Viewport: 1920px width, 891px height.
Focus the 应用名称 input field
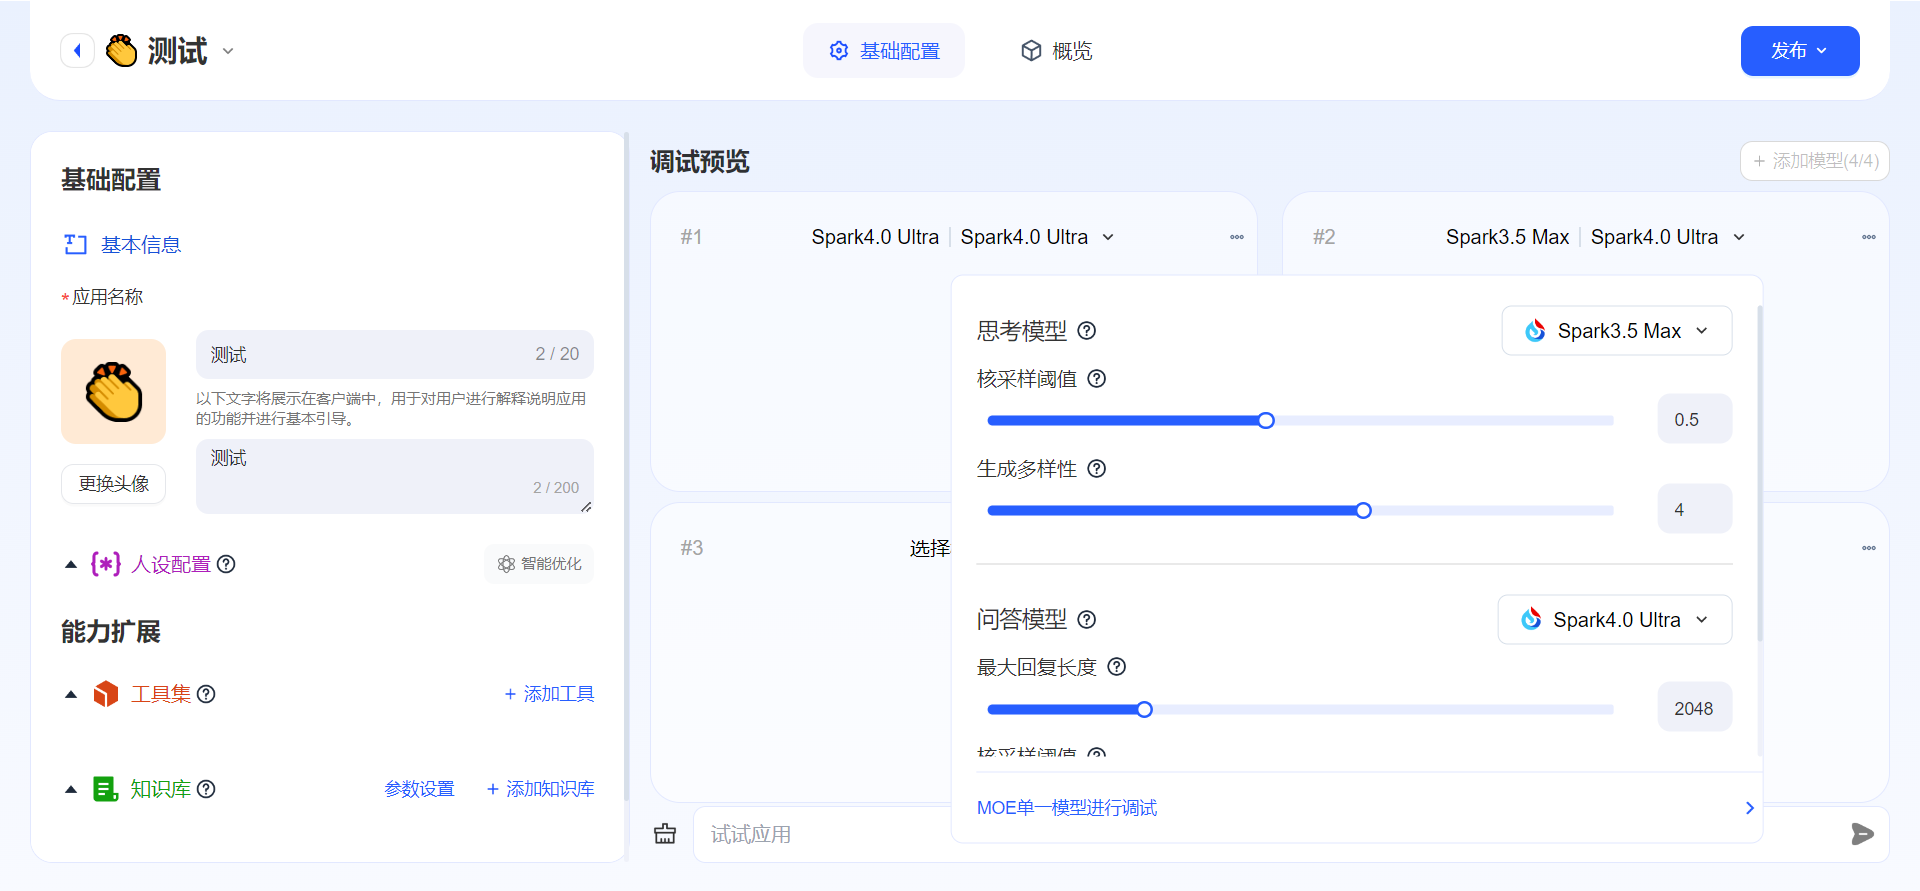[x=394, y=354]
